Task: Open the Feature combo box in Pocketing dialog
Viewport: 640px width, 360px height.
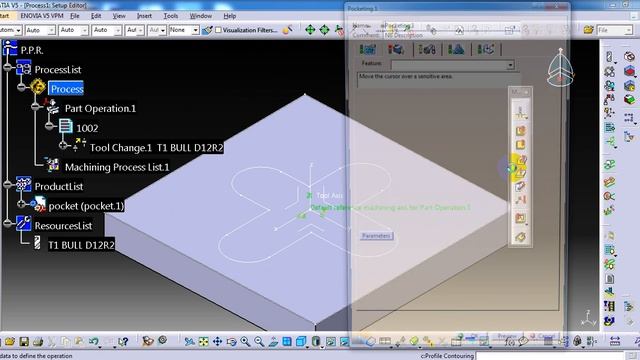Action: [452, 65]
